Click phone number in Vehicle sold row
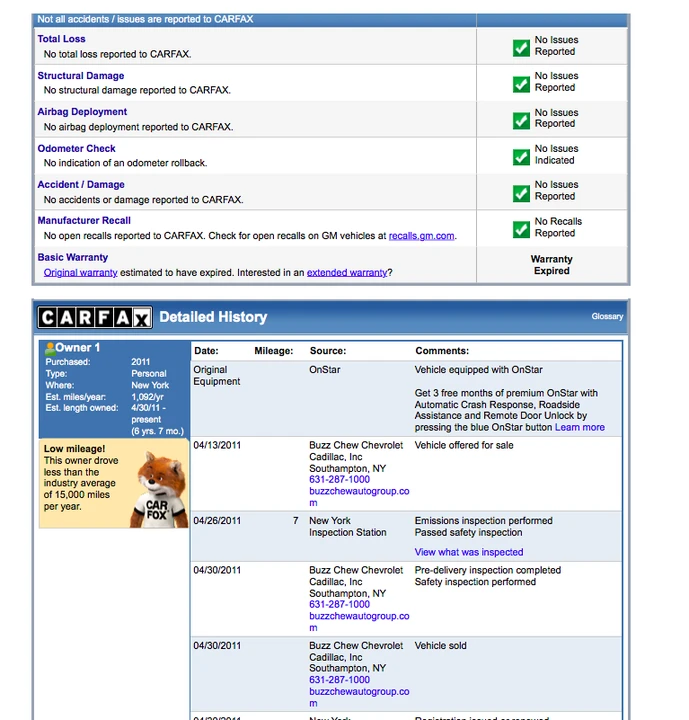 [339, 680]
